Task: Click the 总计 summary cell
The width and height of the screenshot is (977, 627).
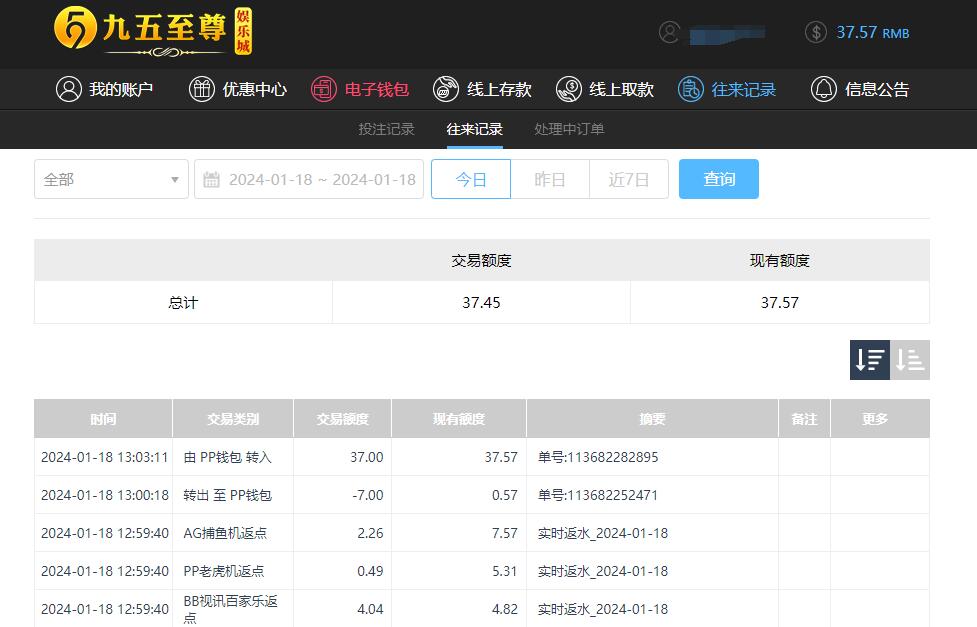Action: [183, 303]
